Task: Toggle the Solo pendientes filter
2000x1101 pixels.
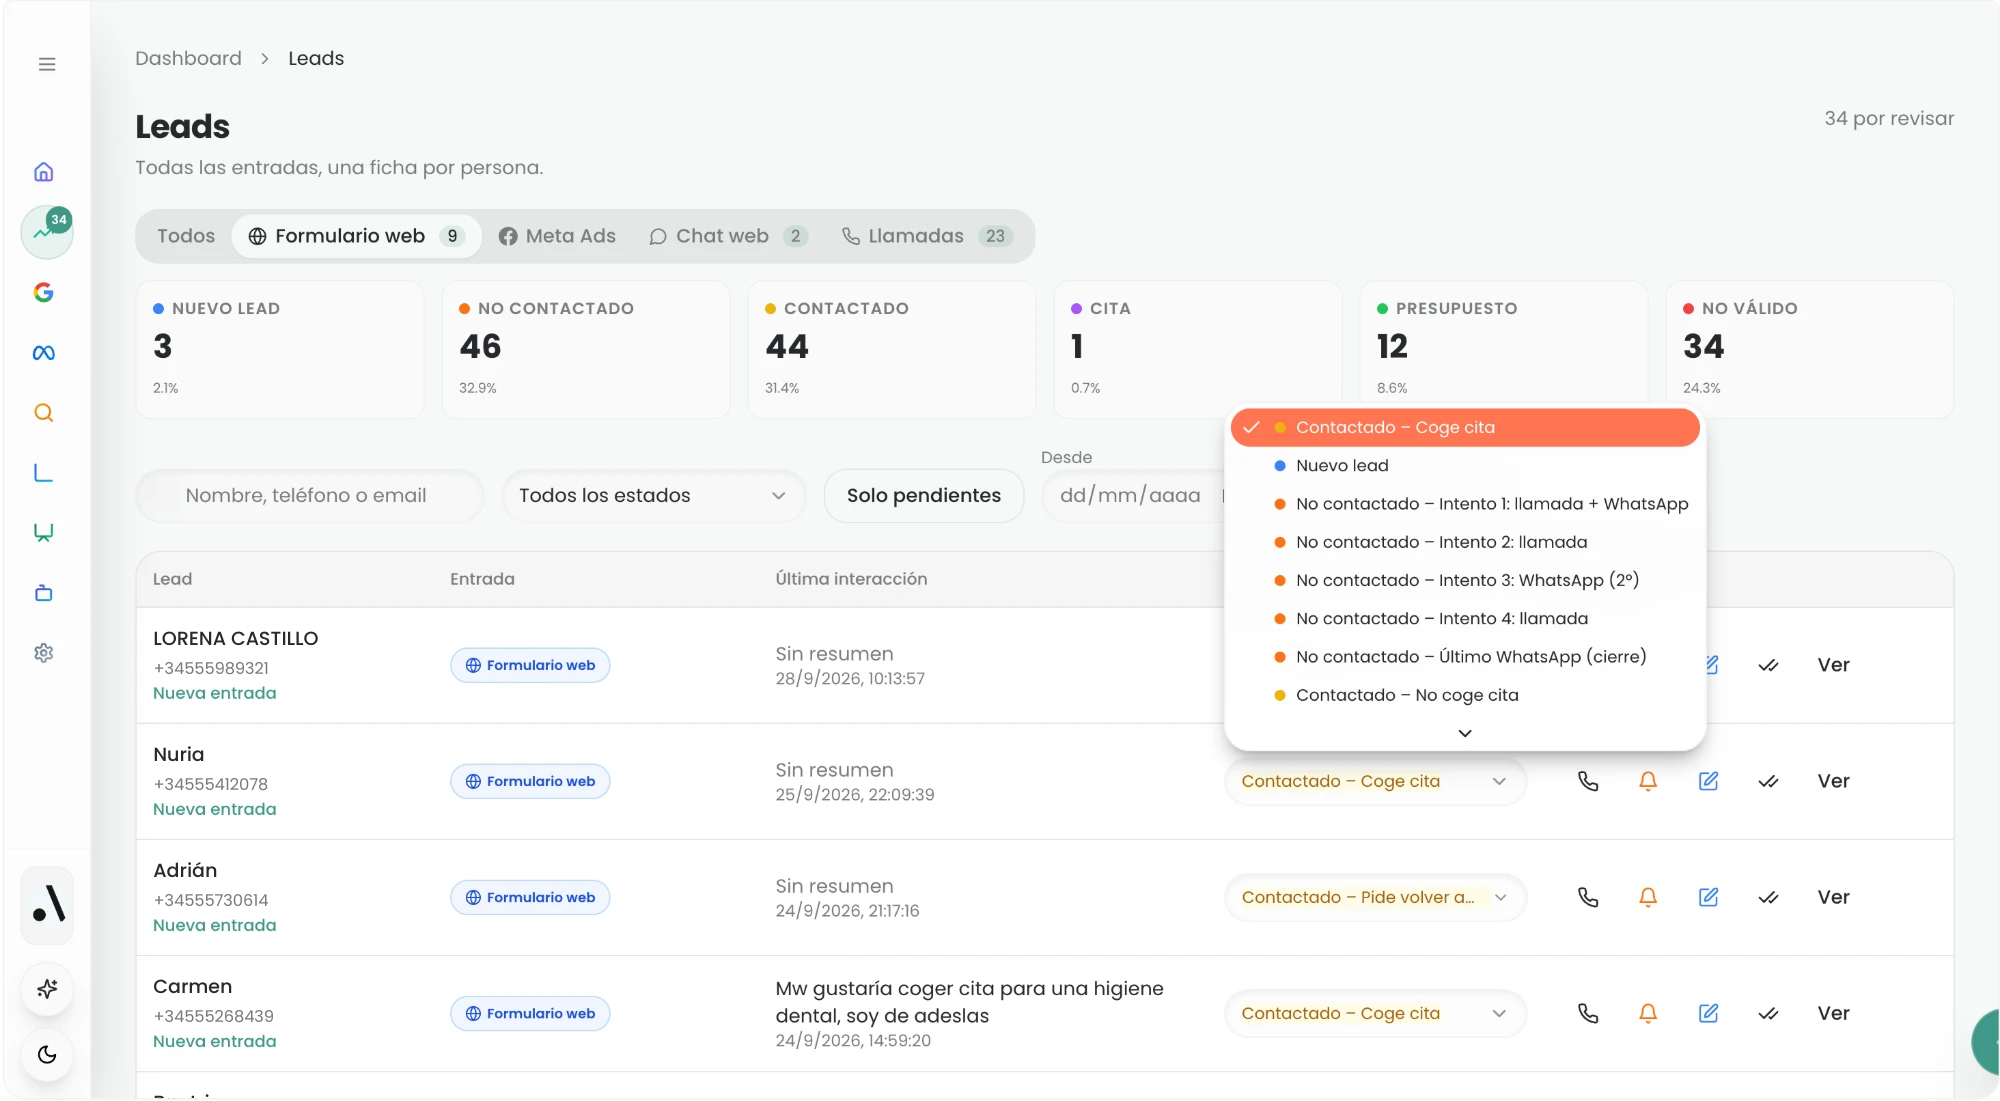Action: [924, 496]
